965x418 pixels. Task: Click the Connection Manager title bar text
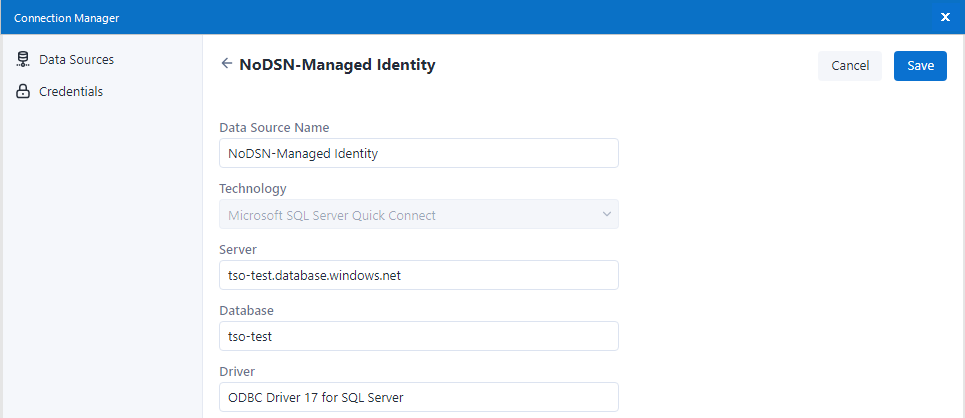click(65, 17)
